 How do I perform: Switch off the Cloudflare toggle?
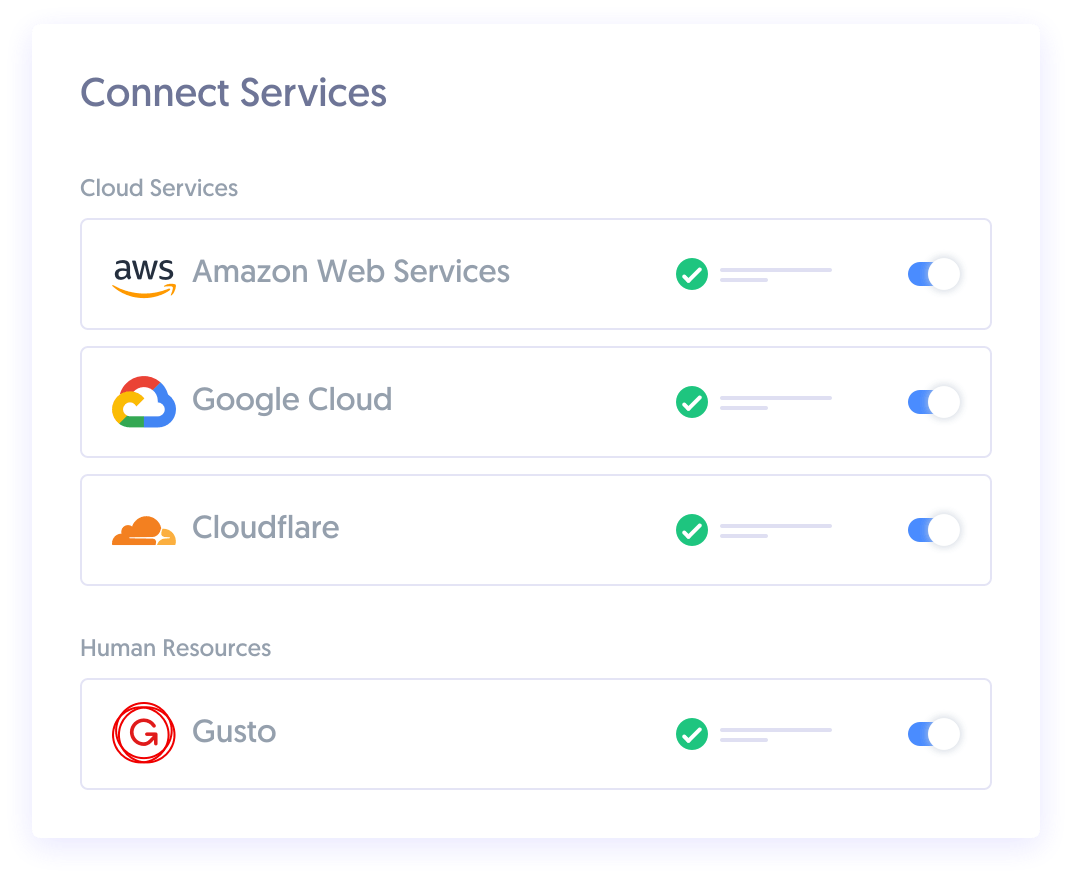click(x=934, y=530)
